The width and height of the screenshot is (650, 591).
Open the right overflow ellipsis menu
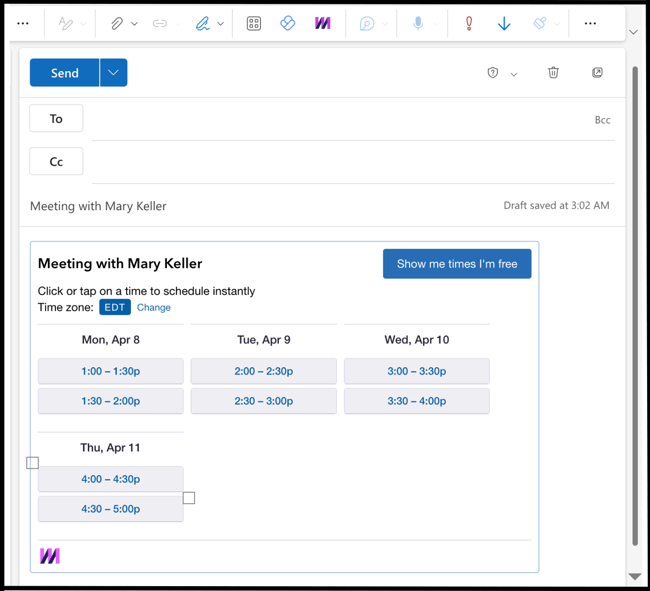(x=590, y=24)
